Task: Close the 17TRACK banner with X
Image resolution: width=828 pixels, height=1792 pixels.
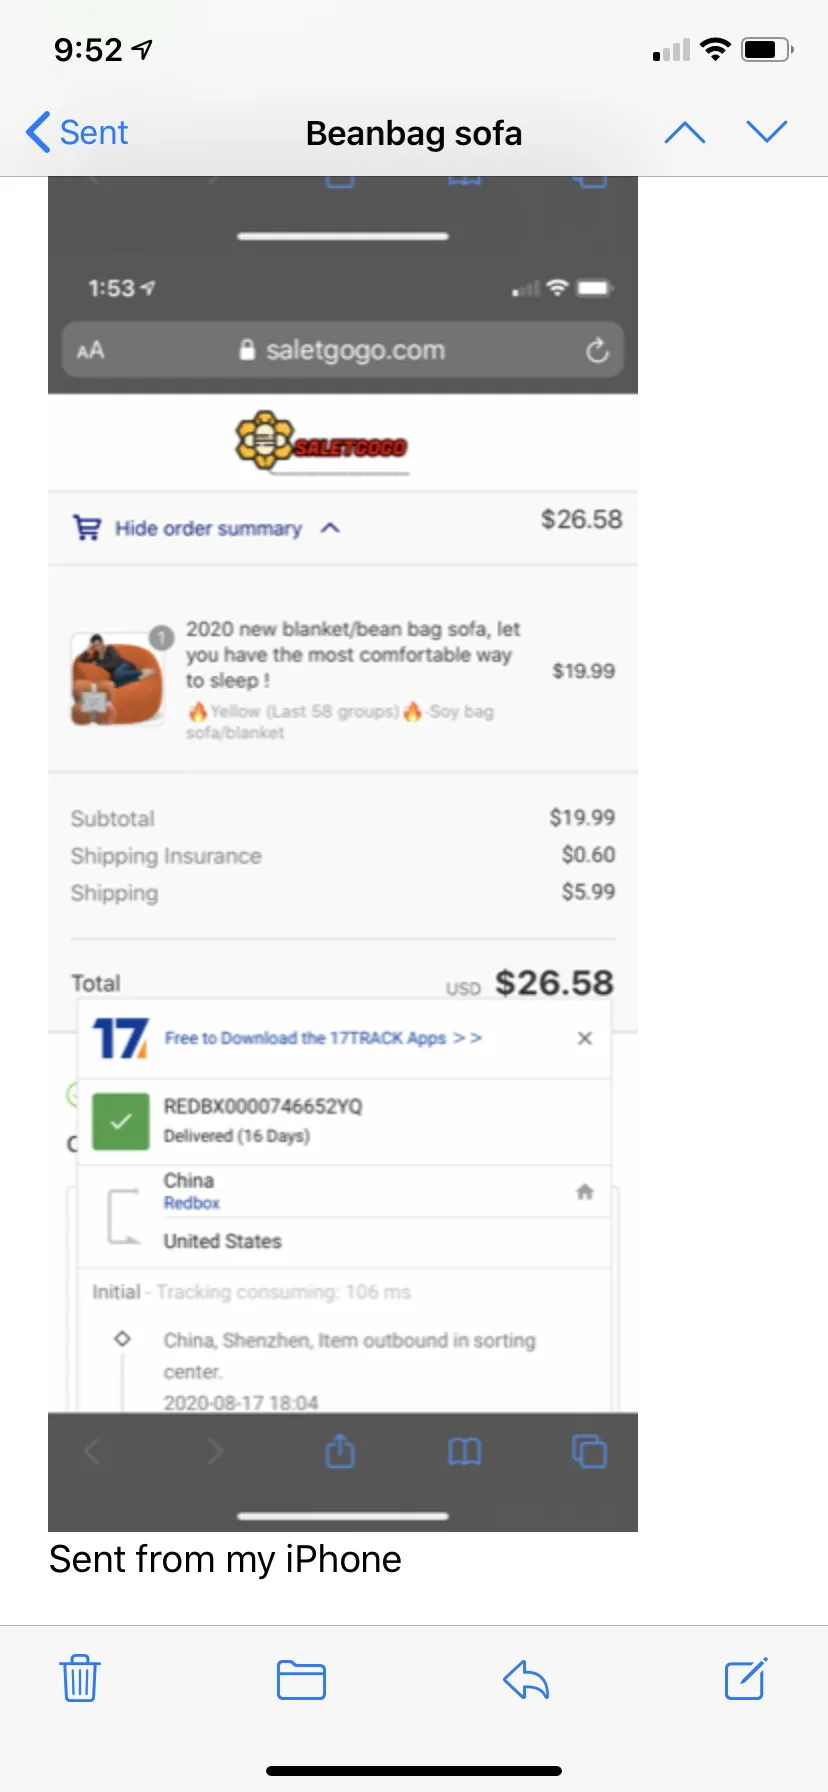Action: click(x=585, y=1038)
